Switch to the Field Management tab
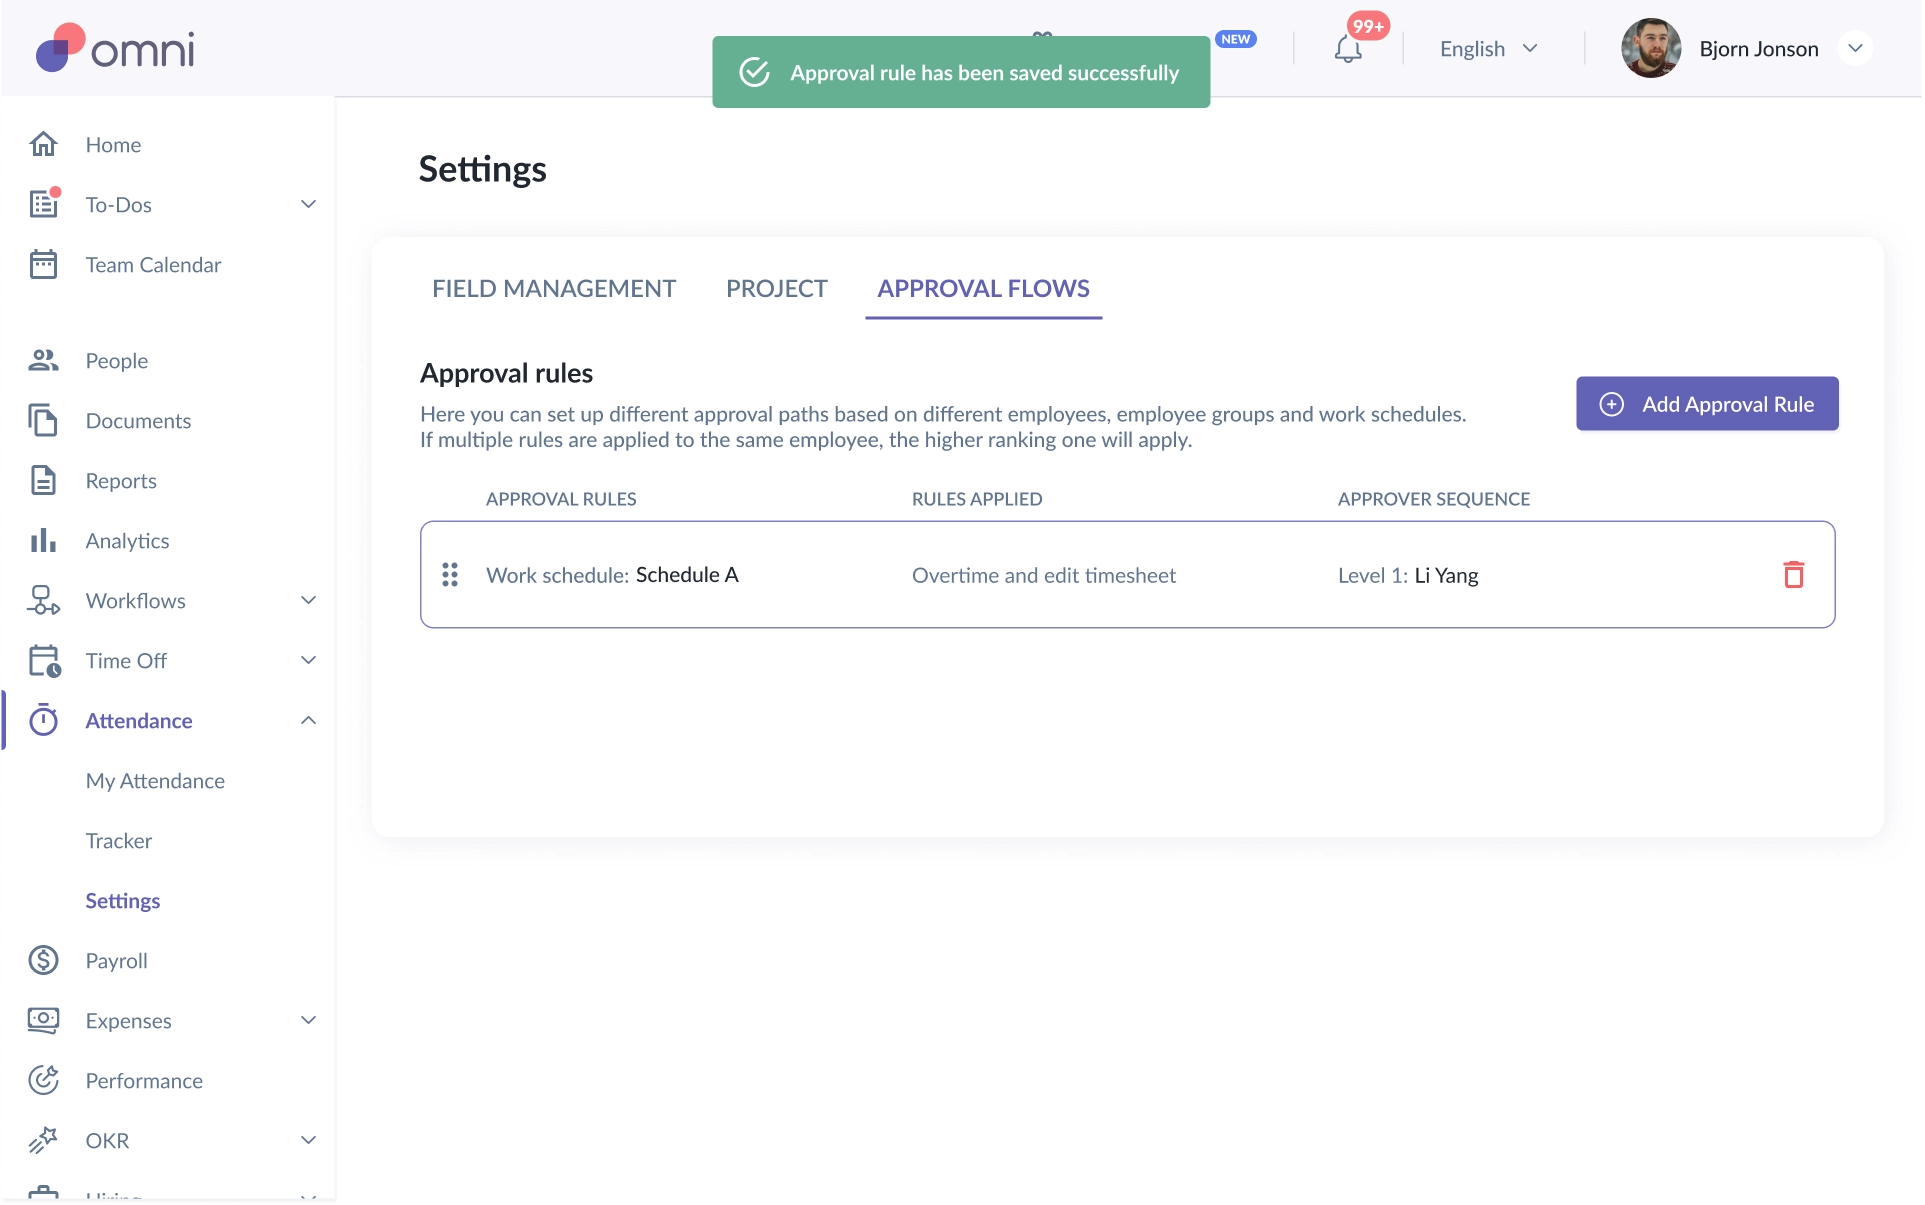1925x1205 pixels. click(x=554, y=288)
